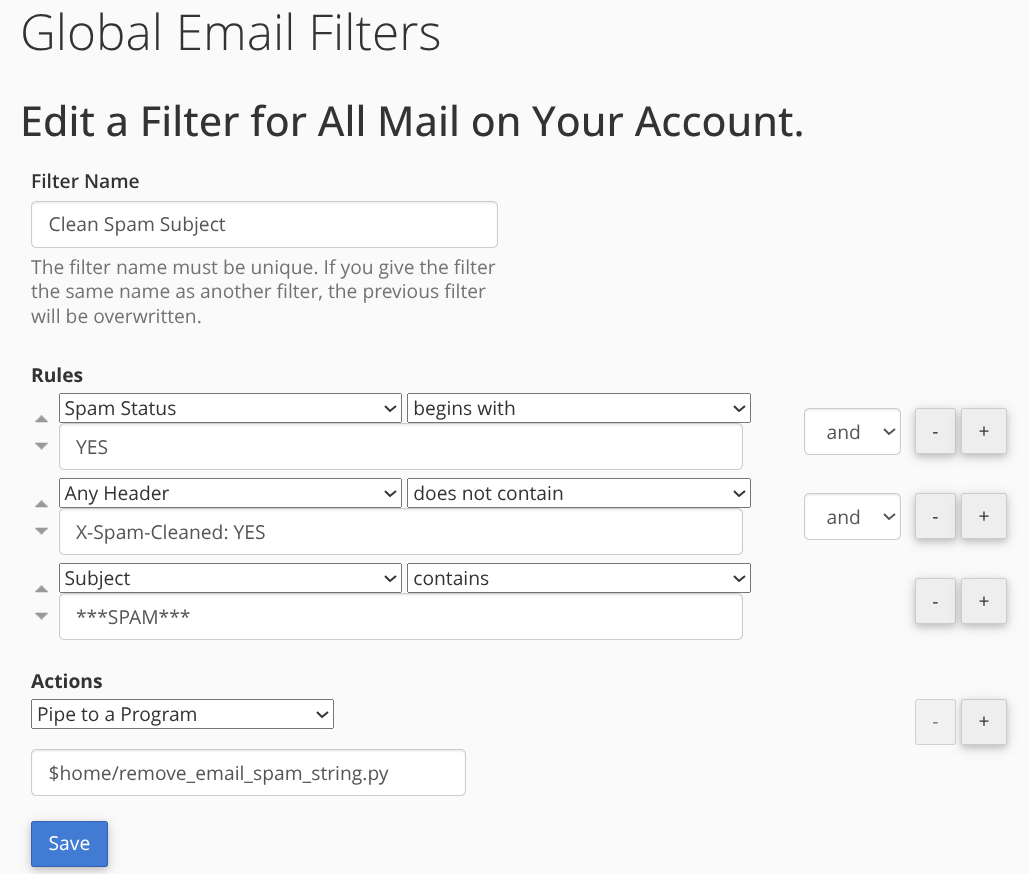This screenshot has width=1029, height=874.
Task: Add another action with plus button
Action: point(984,722)
